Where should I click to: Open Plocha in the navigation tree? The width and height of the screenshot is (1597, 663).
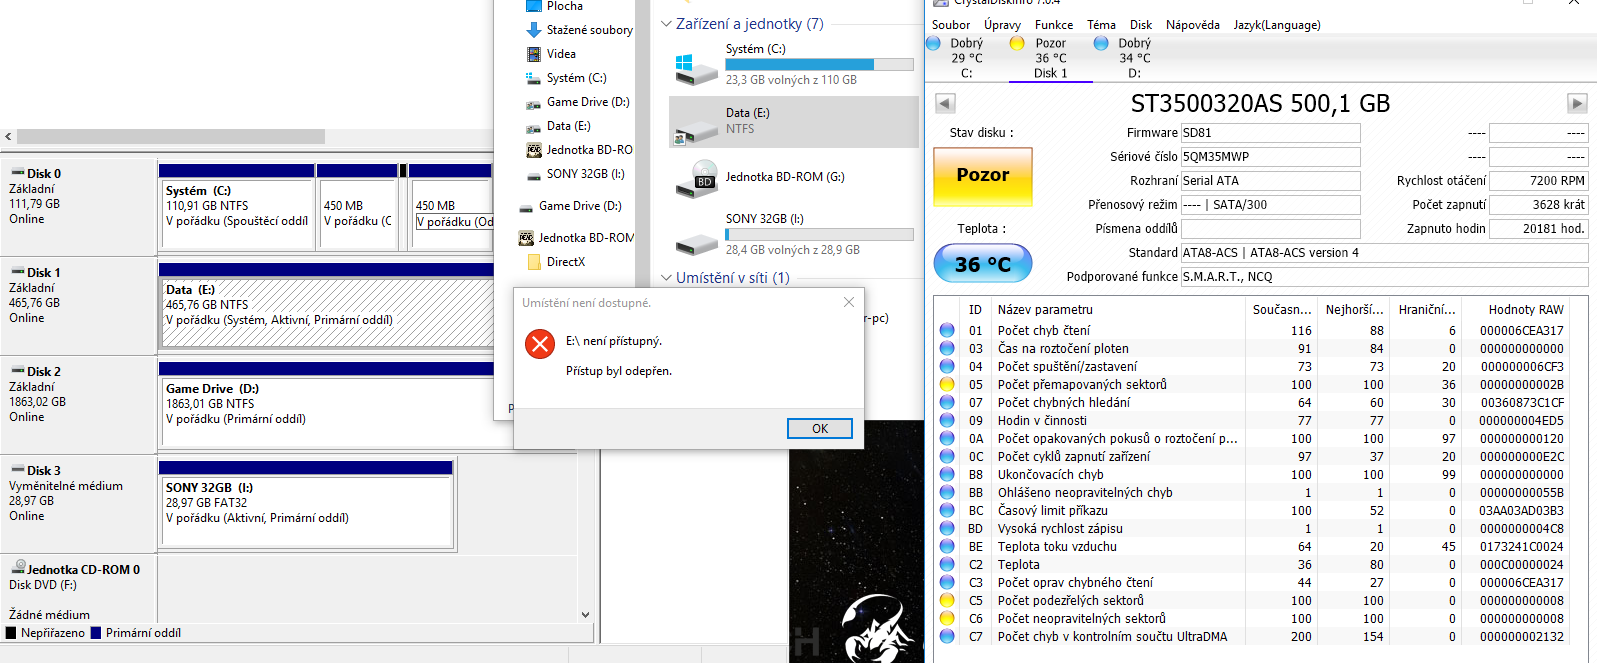pyautogui.click(x=565, y=6)
